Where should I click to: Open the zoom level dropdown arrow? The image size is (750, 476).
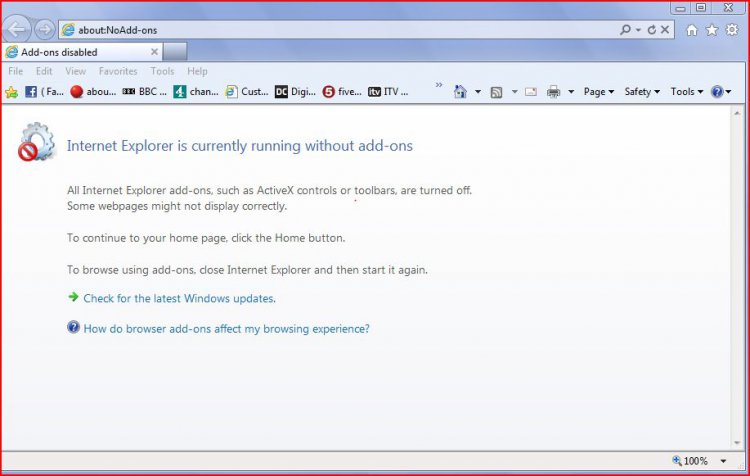tap(723, 461)
